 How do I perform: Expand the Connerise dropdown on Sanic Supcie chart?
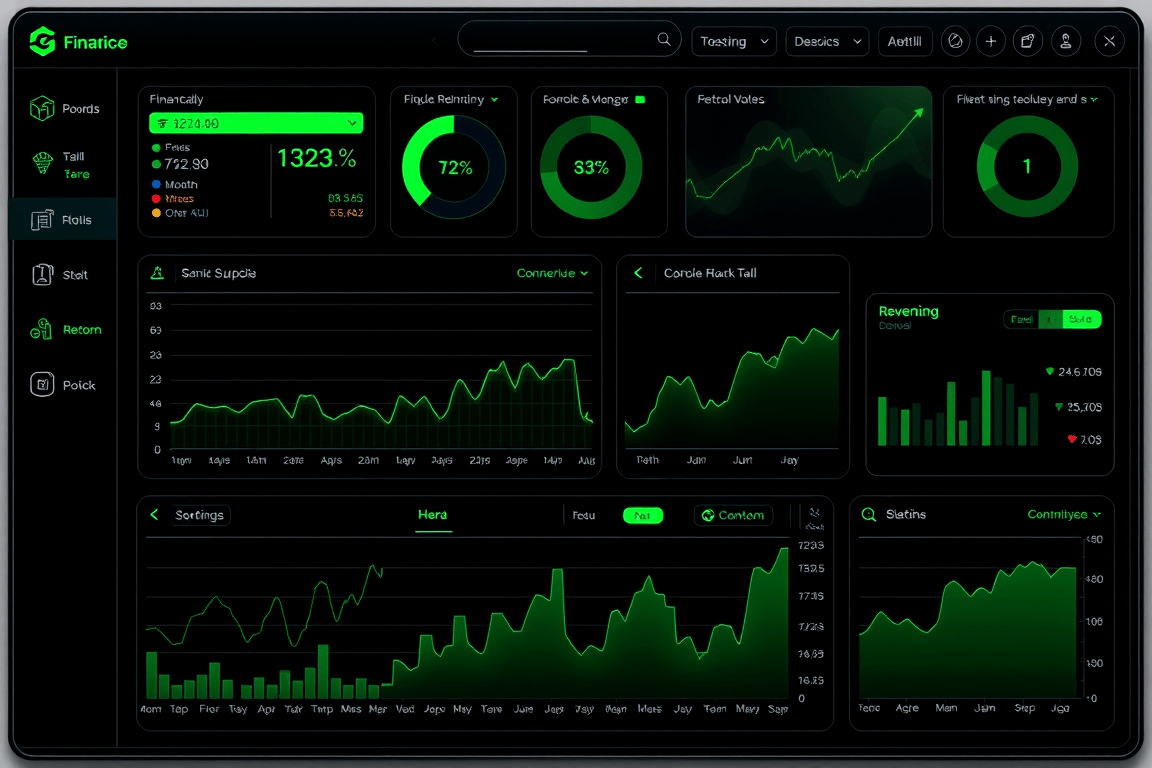pyautogui.click(x=552, y=272)
